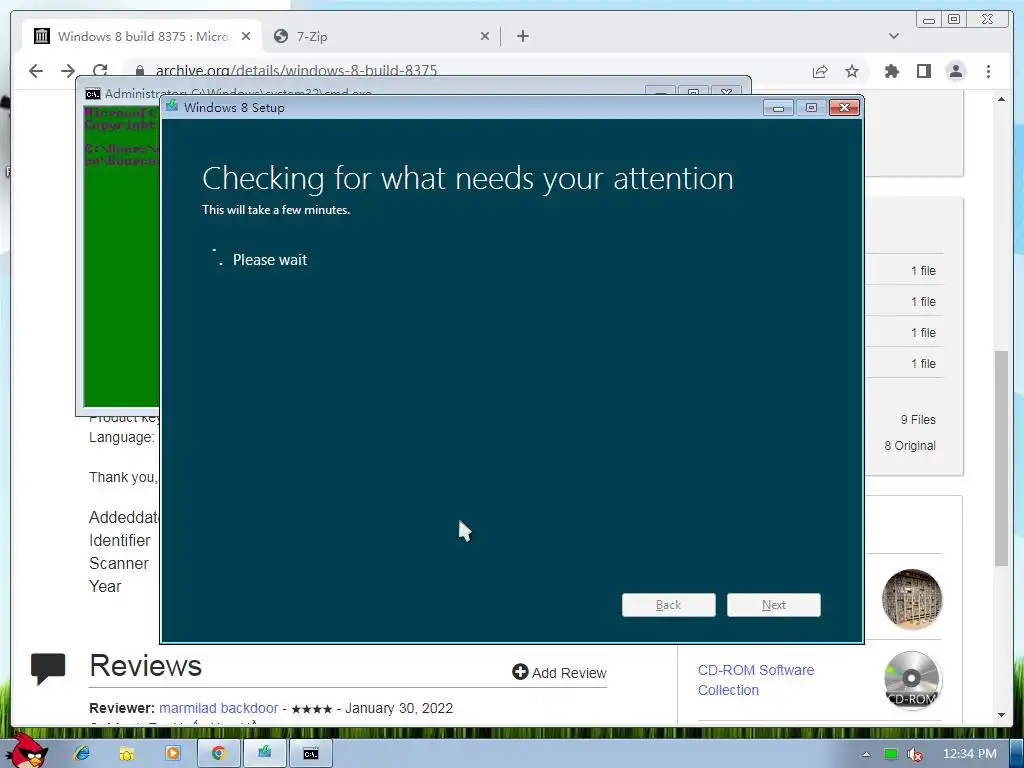The height and width of the screenshot is (768, 1024).
Task: Launch Internet Explorer from taskbar
Action: point(82,754)
